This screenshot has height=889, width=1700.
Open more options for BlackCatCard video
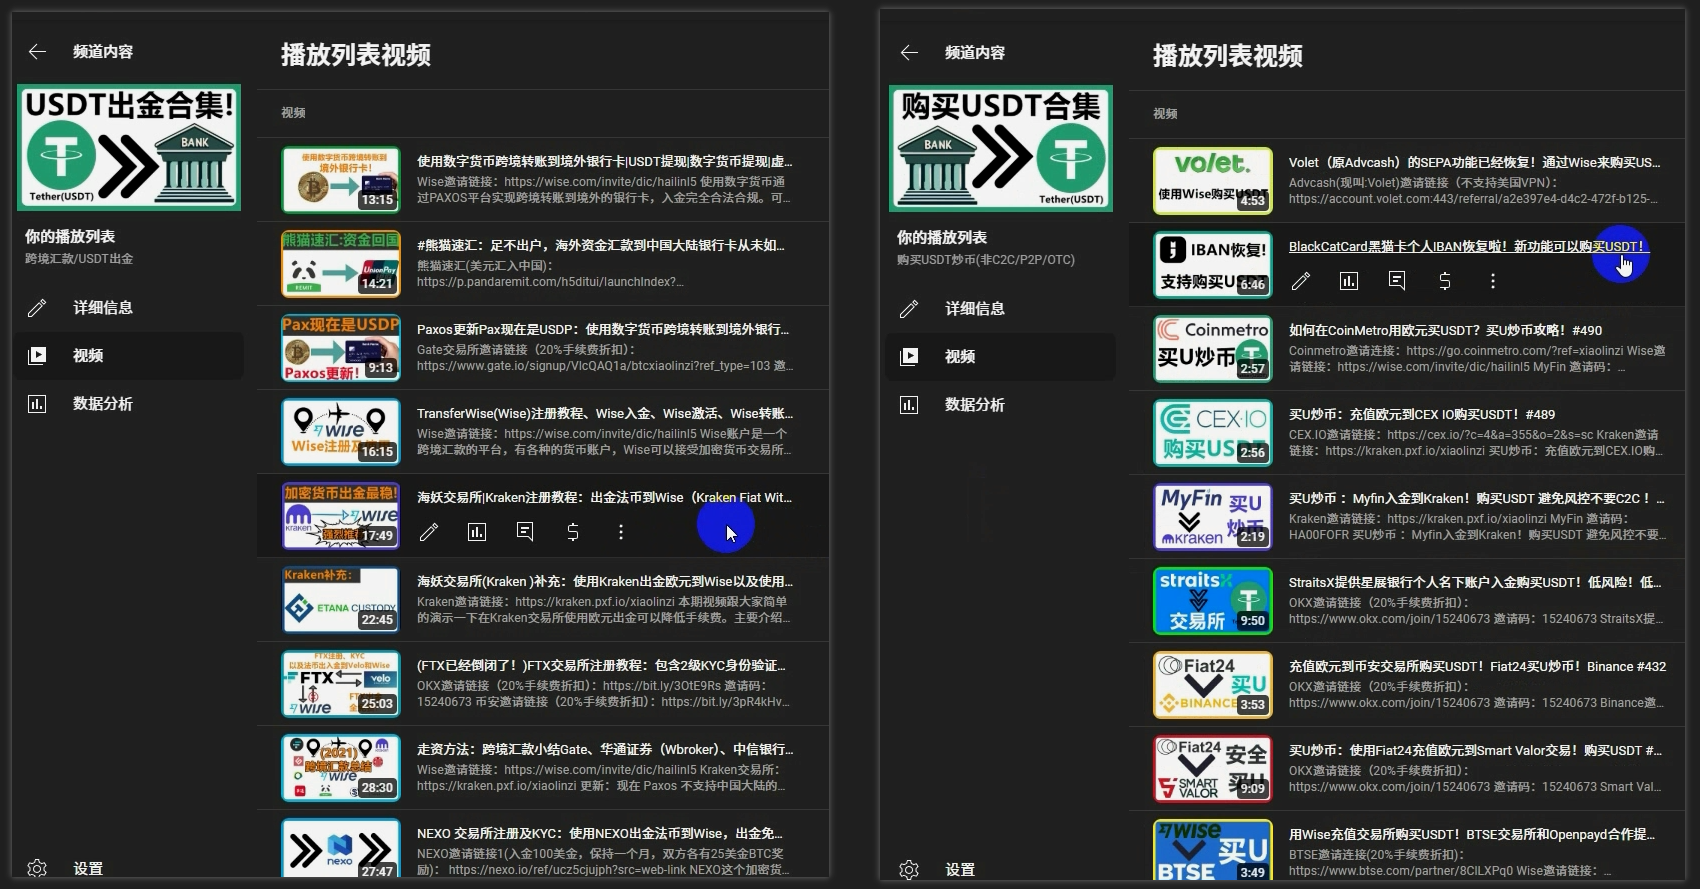(1493, 281)
